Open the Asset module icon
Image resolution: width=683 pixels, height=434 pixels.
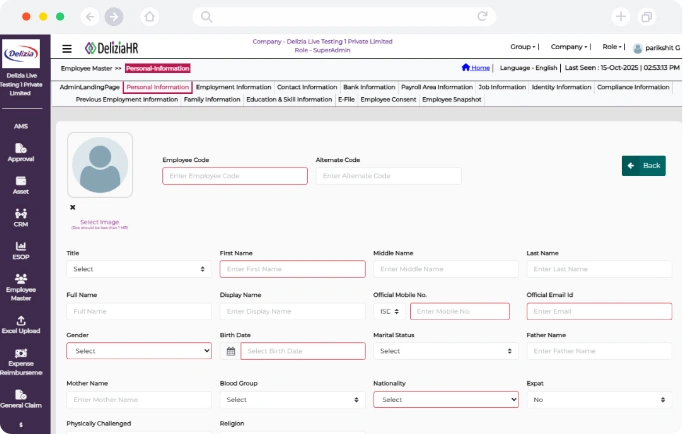click(x=21, y=185)
